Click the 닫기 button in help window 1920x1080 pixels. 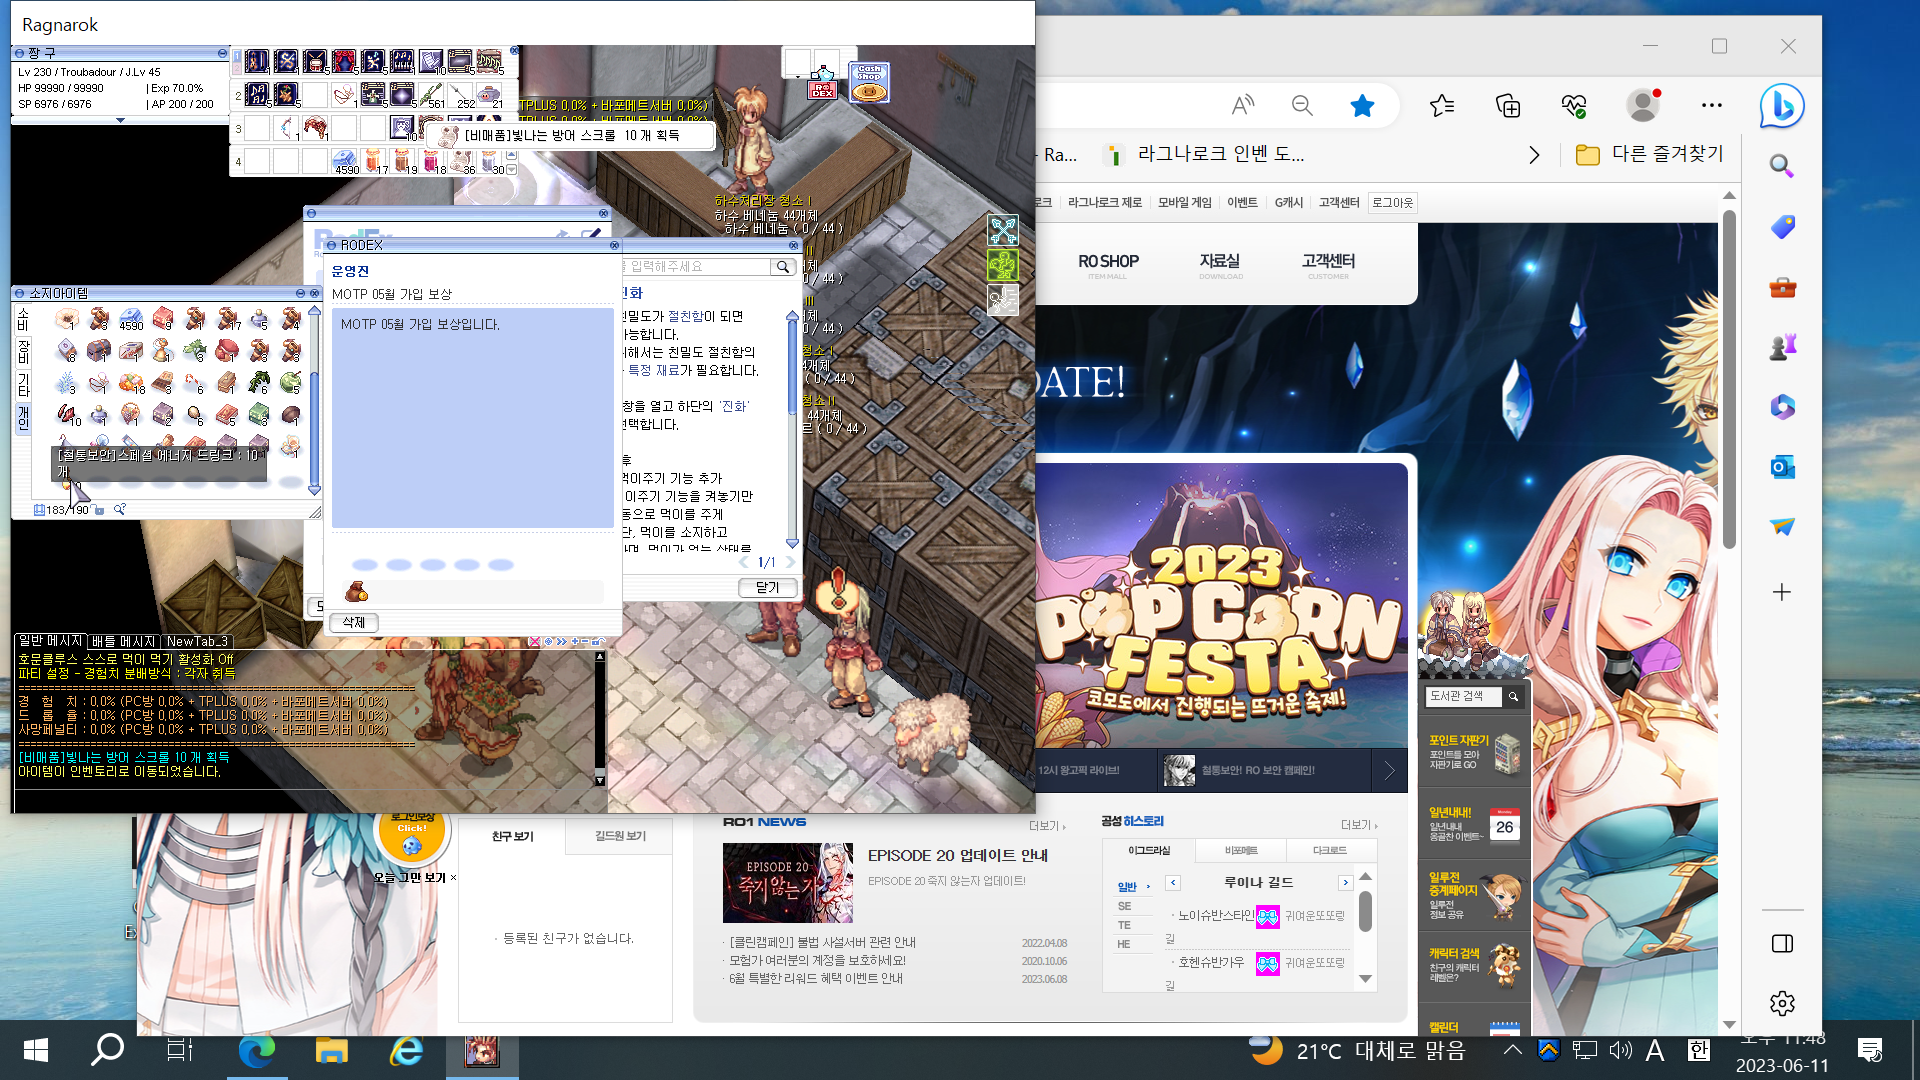click(767, 588)
